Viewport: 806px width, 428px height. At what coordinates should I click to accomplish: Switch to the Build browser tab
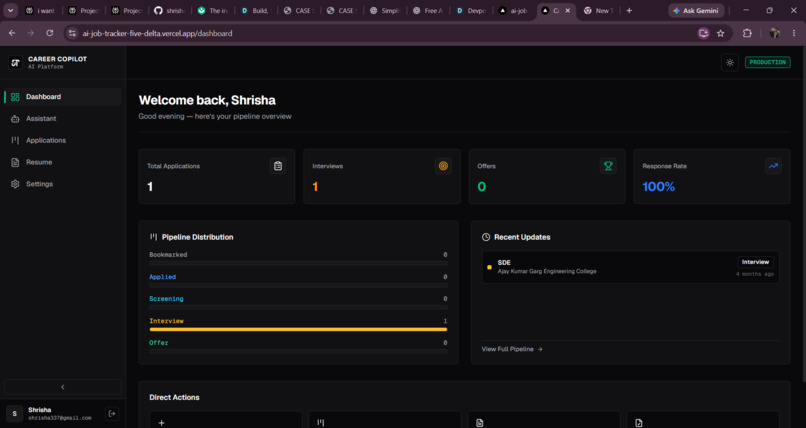tap(255, 10)
